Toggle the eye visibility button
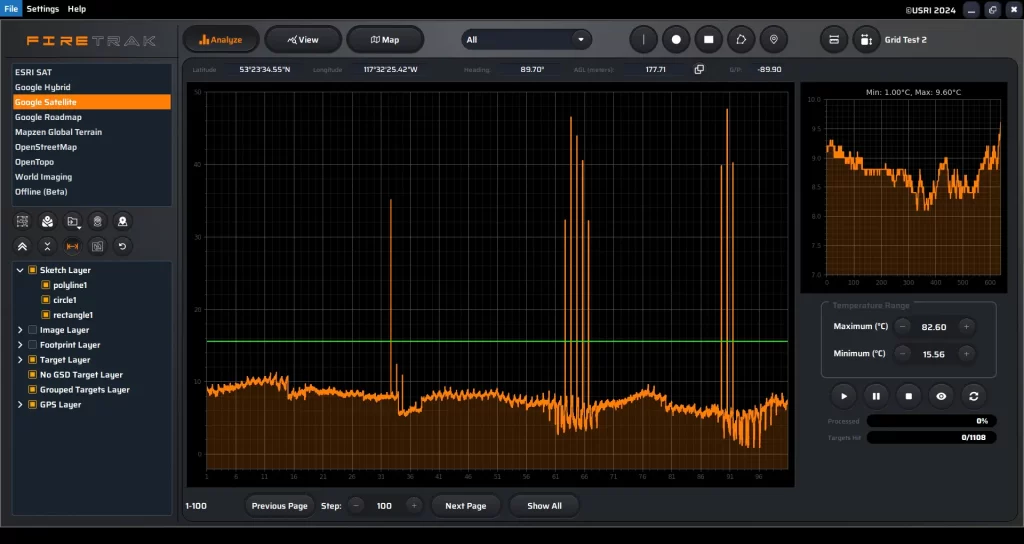Image resolution: width=1024 pixels, height=544 pixels. point(940,396)
